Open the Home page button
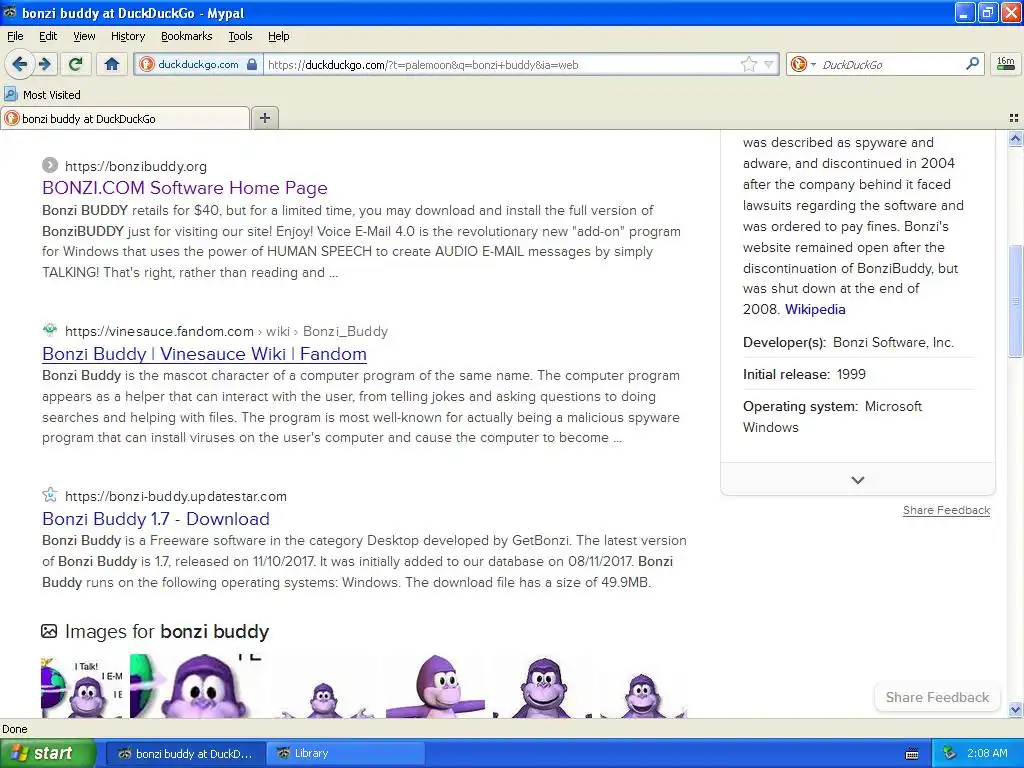 click(x=112, y=64)
